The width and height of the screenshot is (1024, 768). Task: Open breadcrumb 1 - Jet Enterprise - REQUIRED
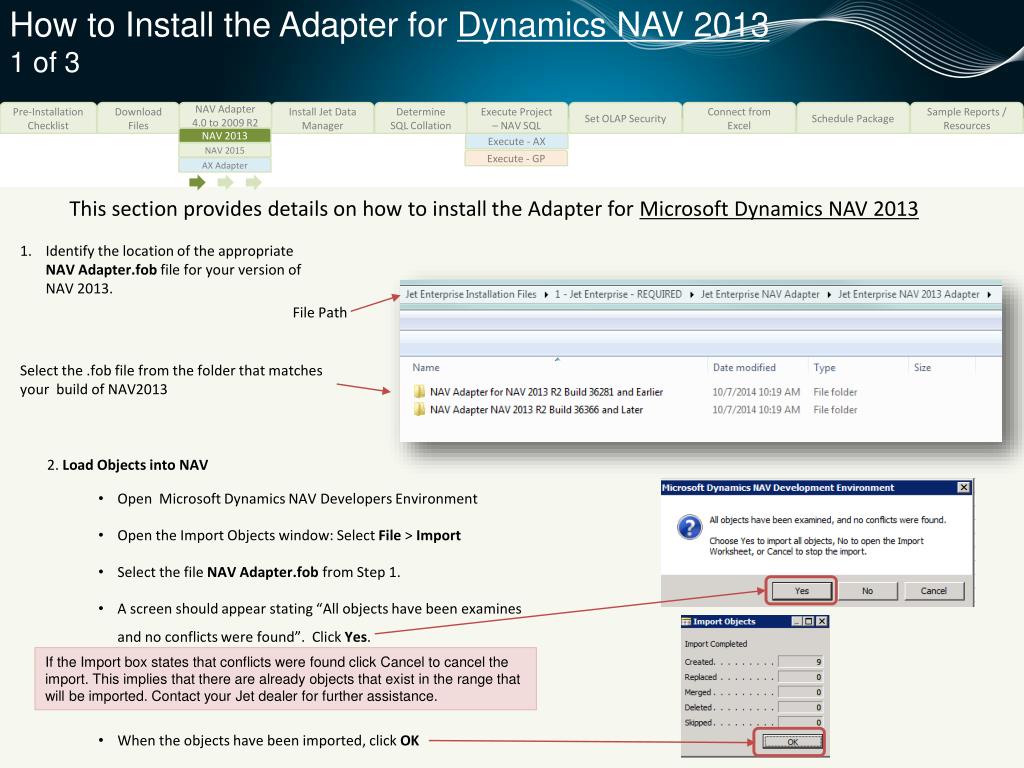(618, 295)
